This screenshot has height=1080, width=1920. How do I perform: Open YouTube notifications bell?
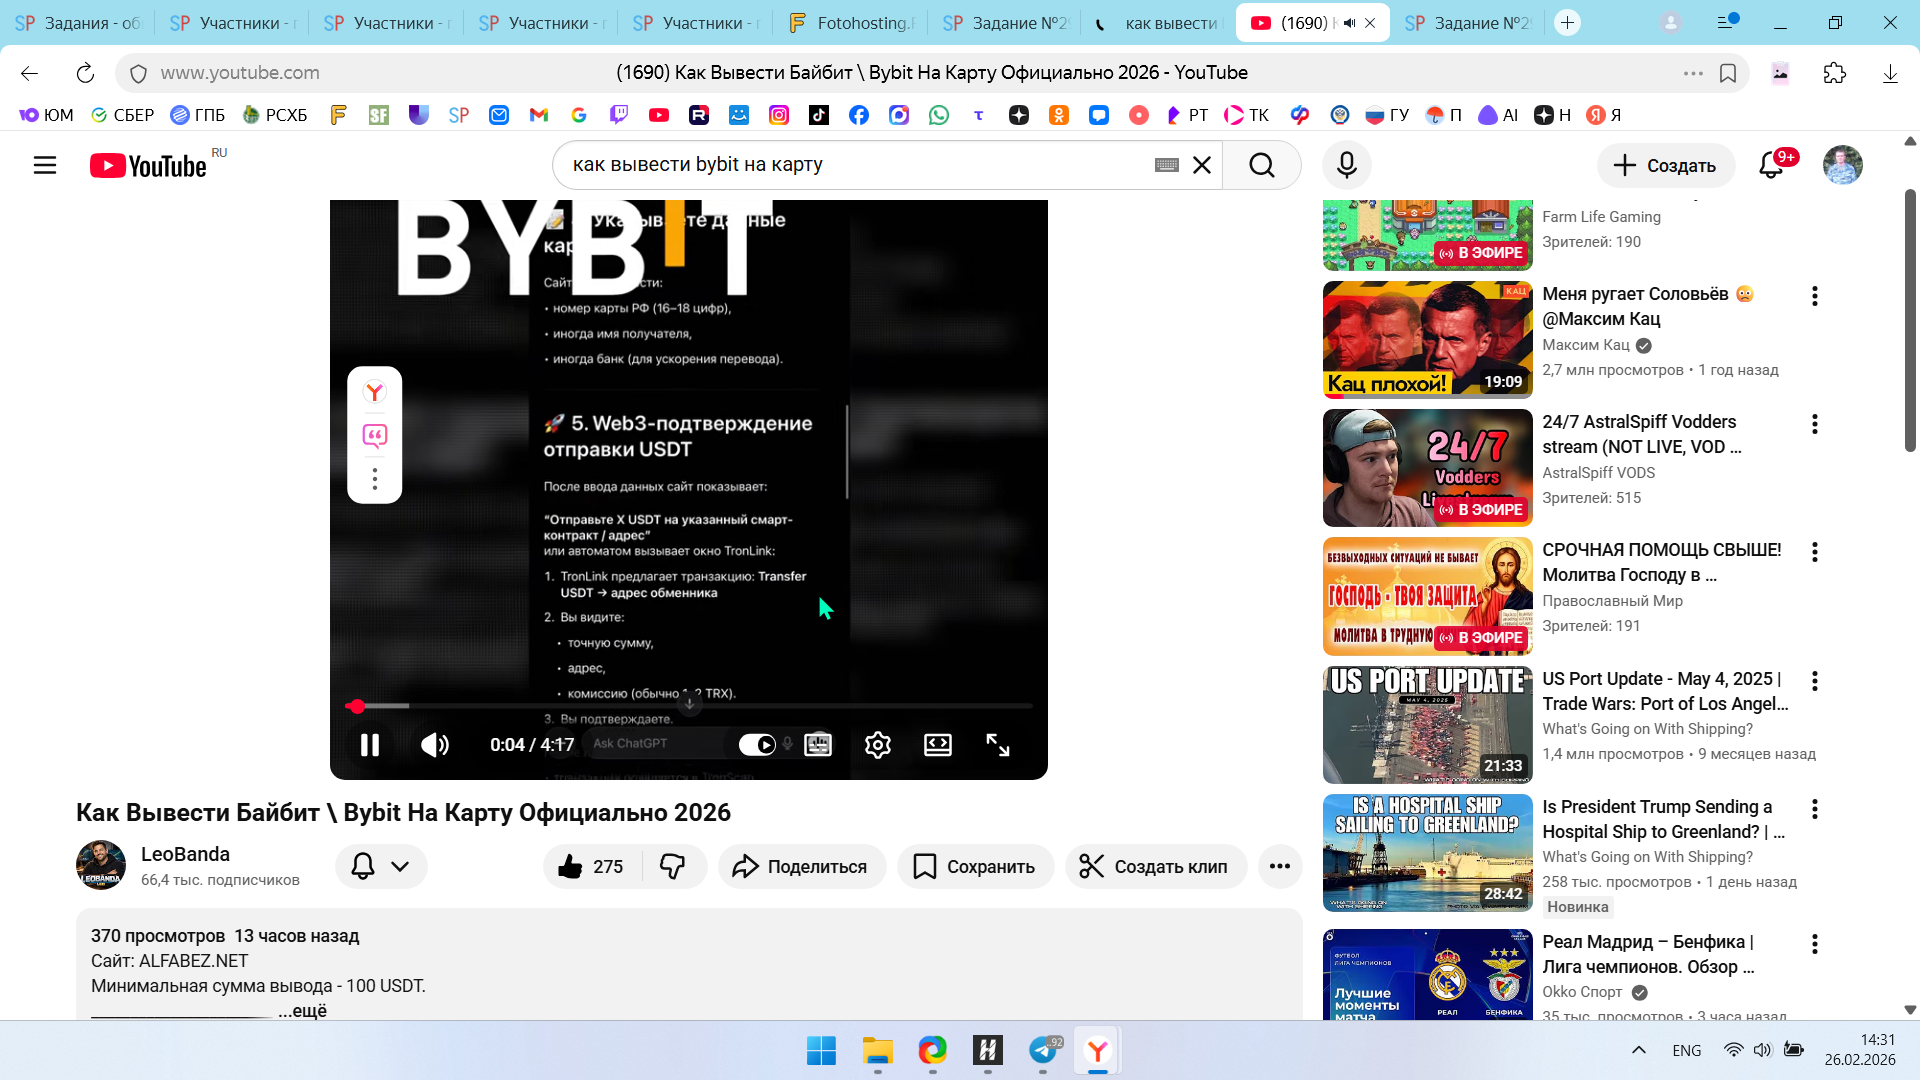pos(1771,165)
